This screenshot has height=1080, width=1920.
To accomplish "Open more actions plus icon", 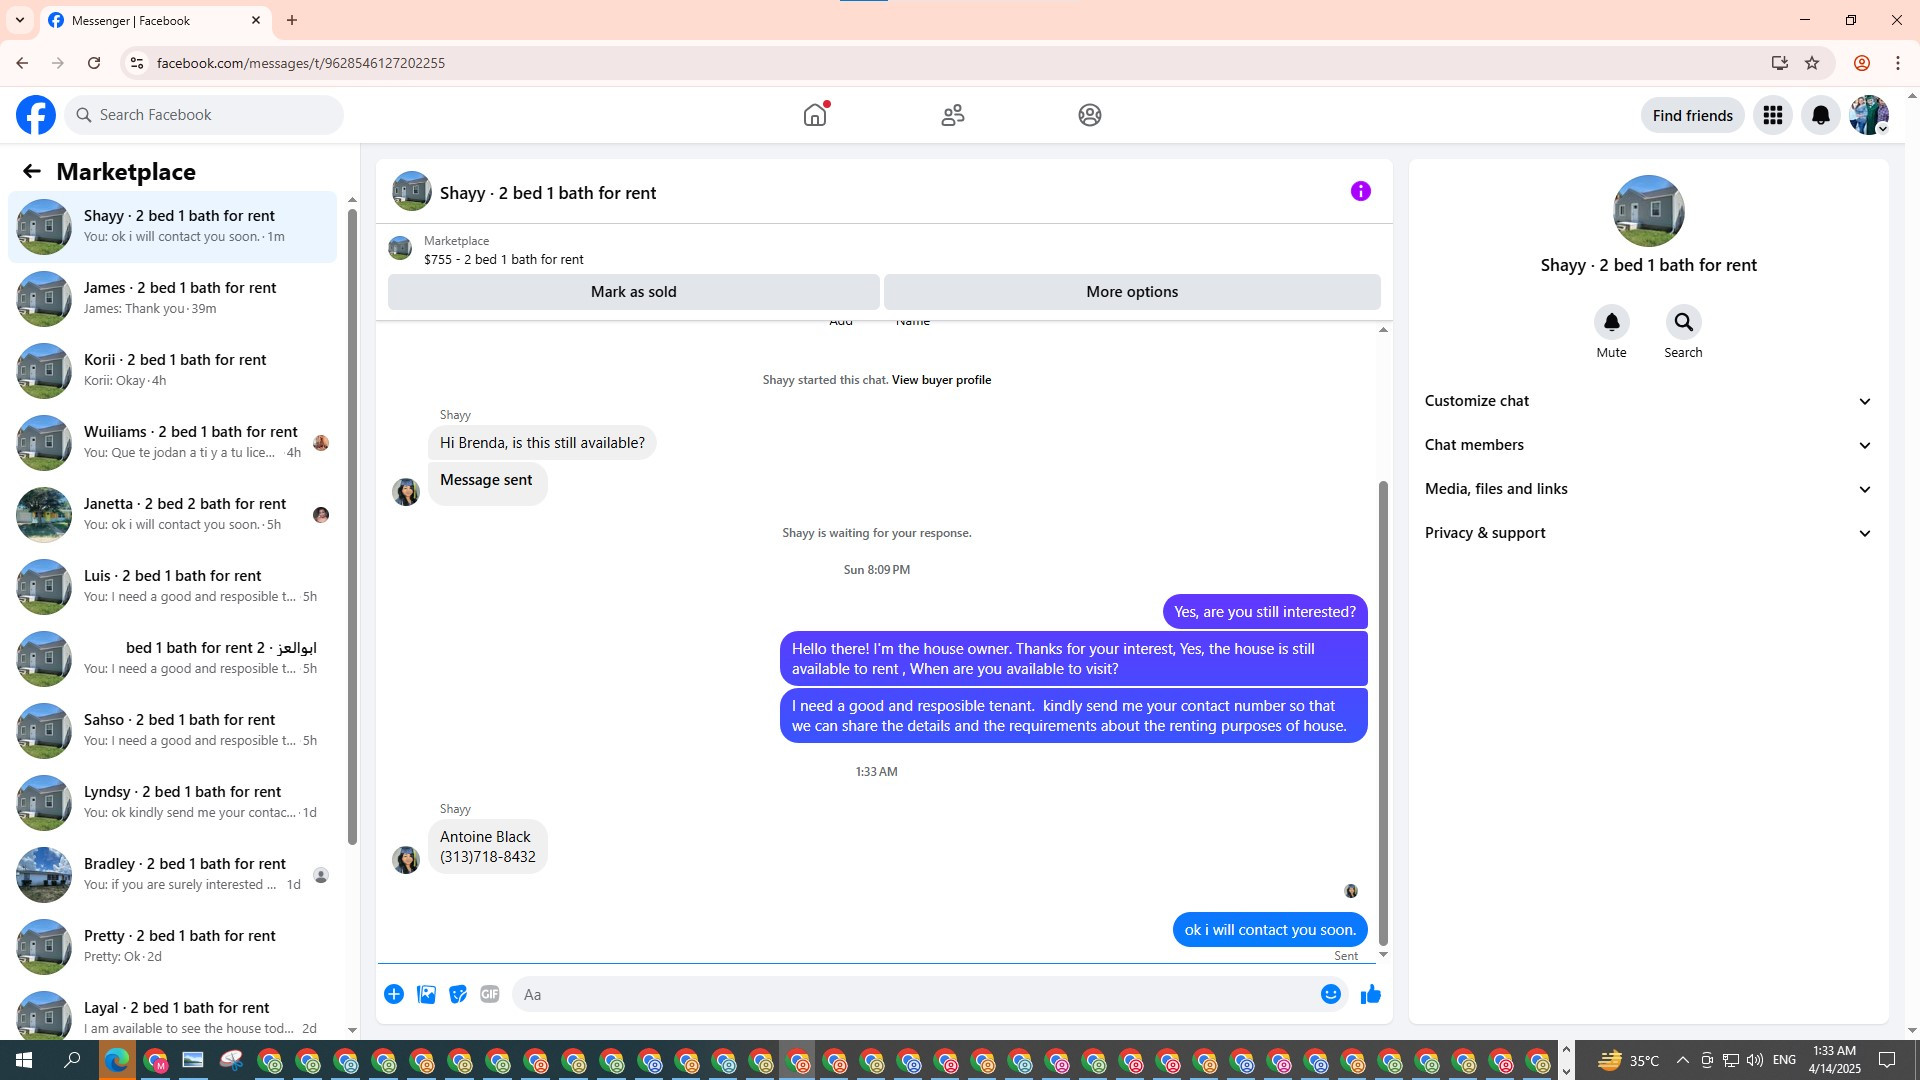I will pos(394,994).
